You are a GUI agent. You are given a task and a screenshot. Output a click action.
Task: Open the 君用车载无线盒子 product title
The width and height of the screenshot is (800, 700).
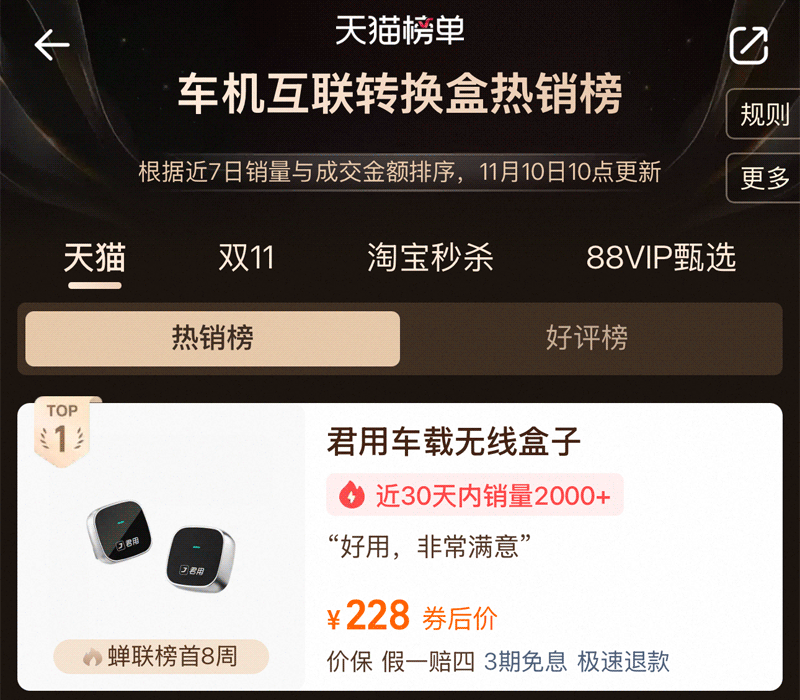pyautogui.click(x=454, y=441)
